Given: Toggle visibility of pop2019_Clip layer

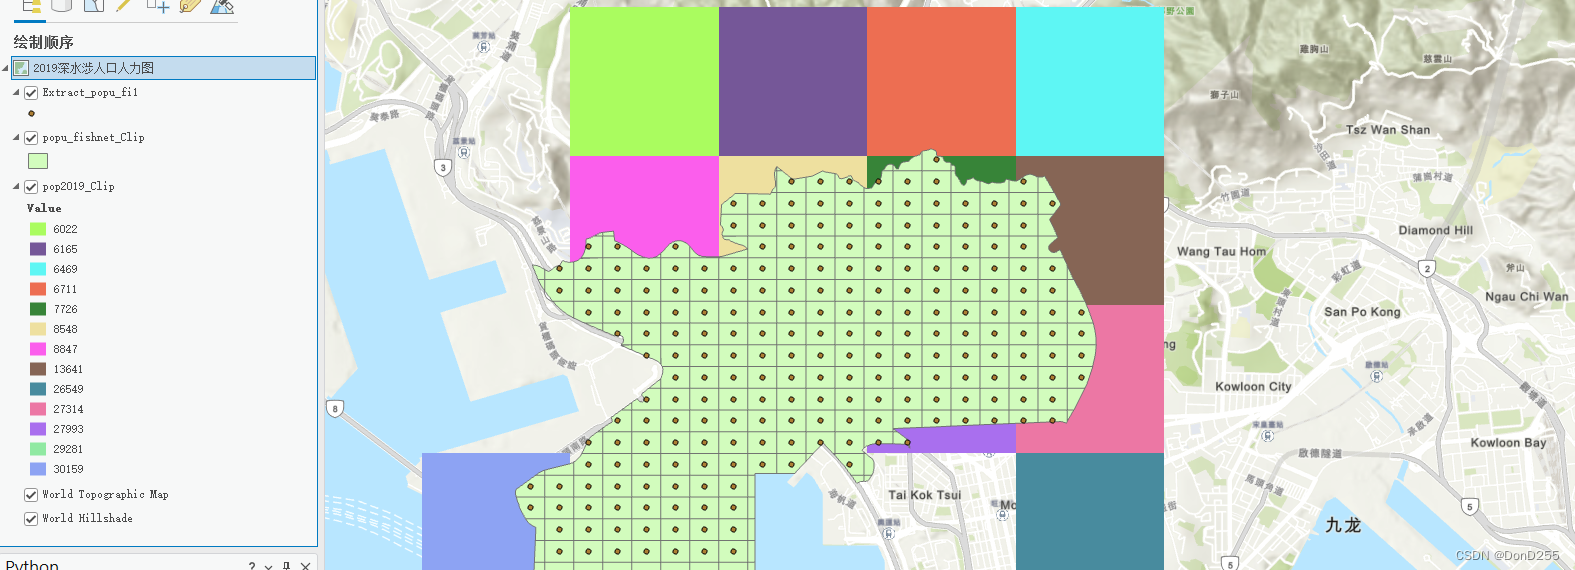Looking at the screenshot, I should click(x=31, y=186).
